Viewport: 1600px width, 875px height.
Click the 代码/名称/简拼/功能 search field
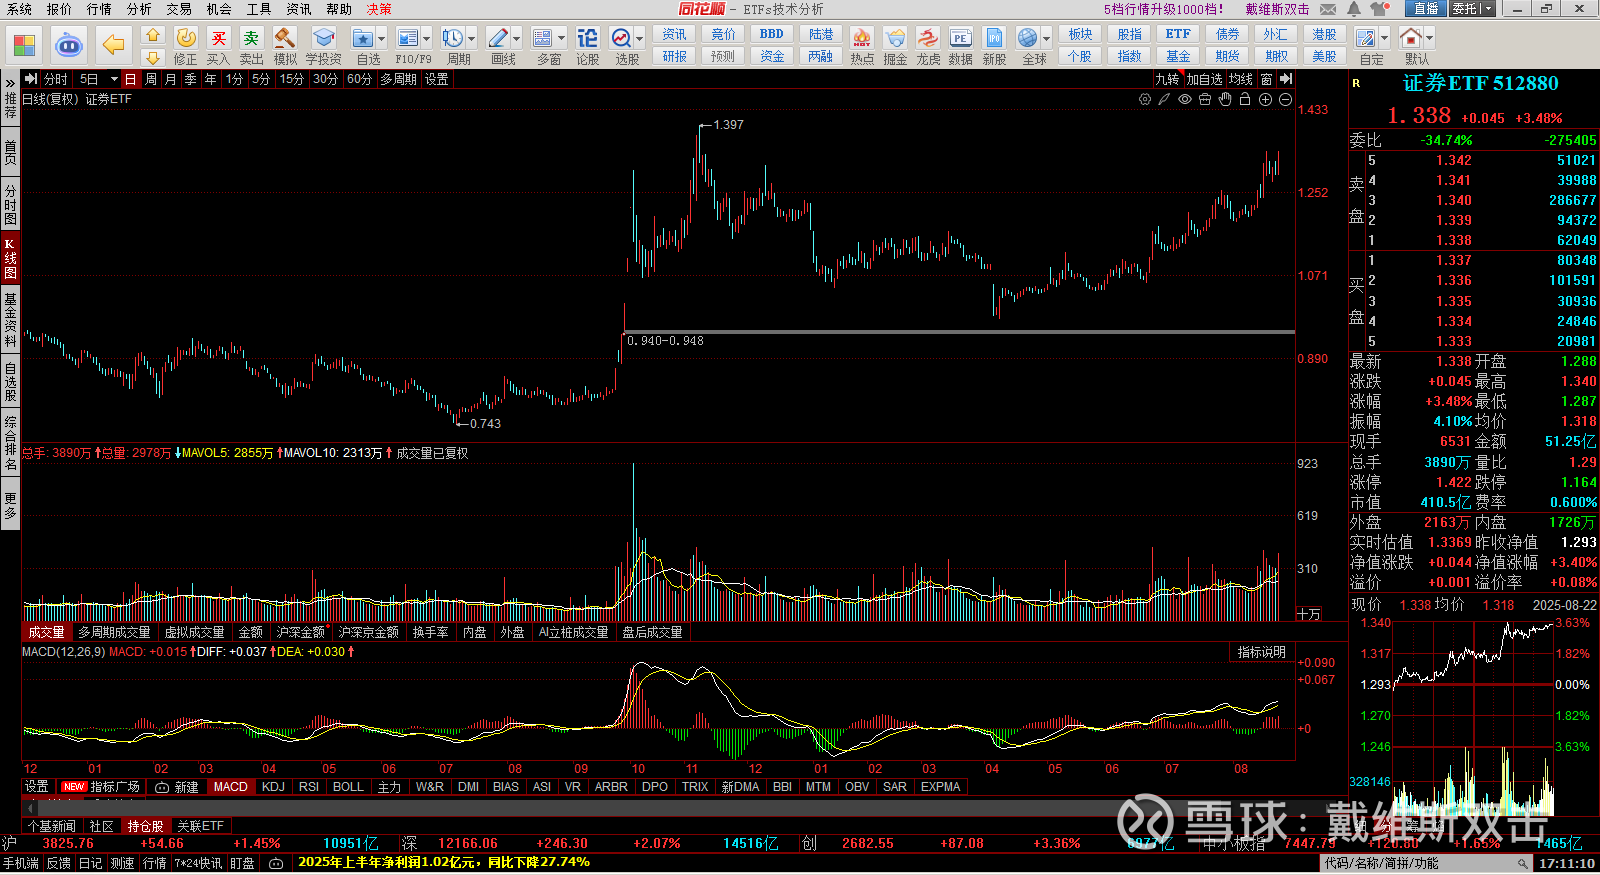point(1426,864)
